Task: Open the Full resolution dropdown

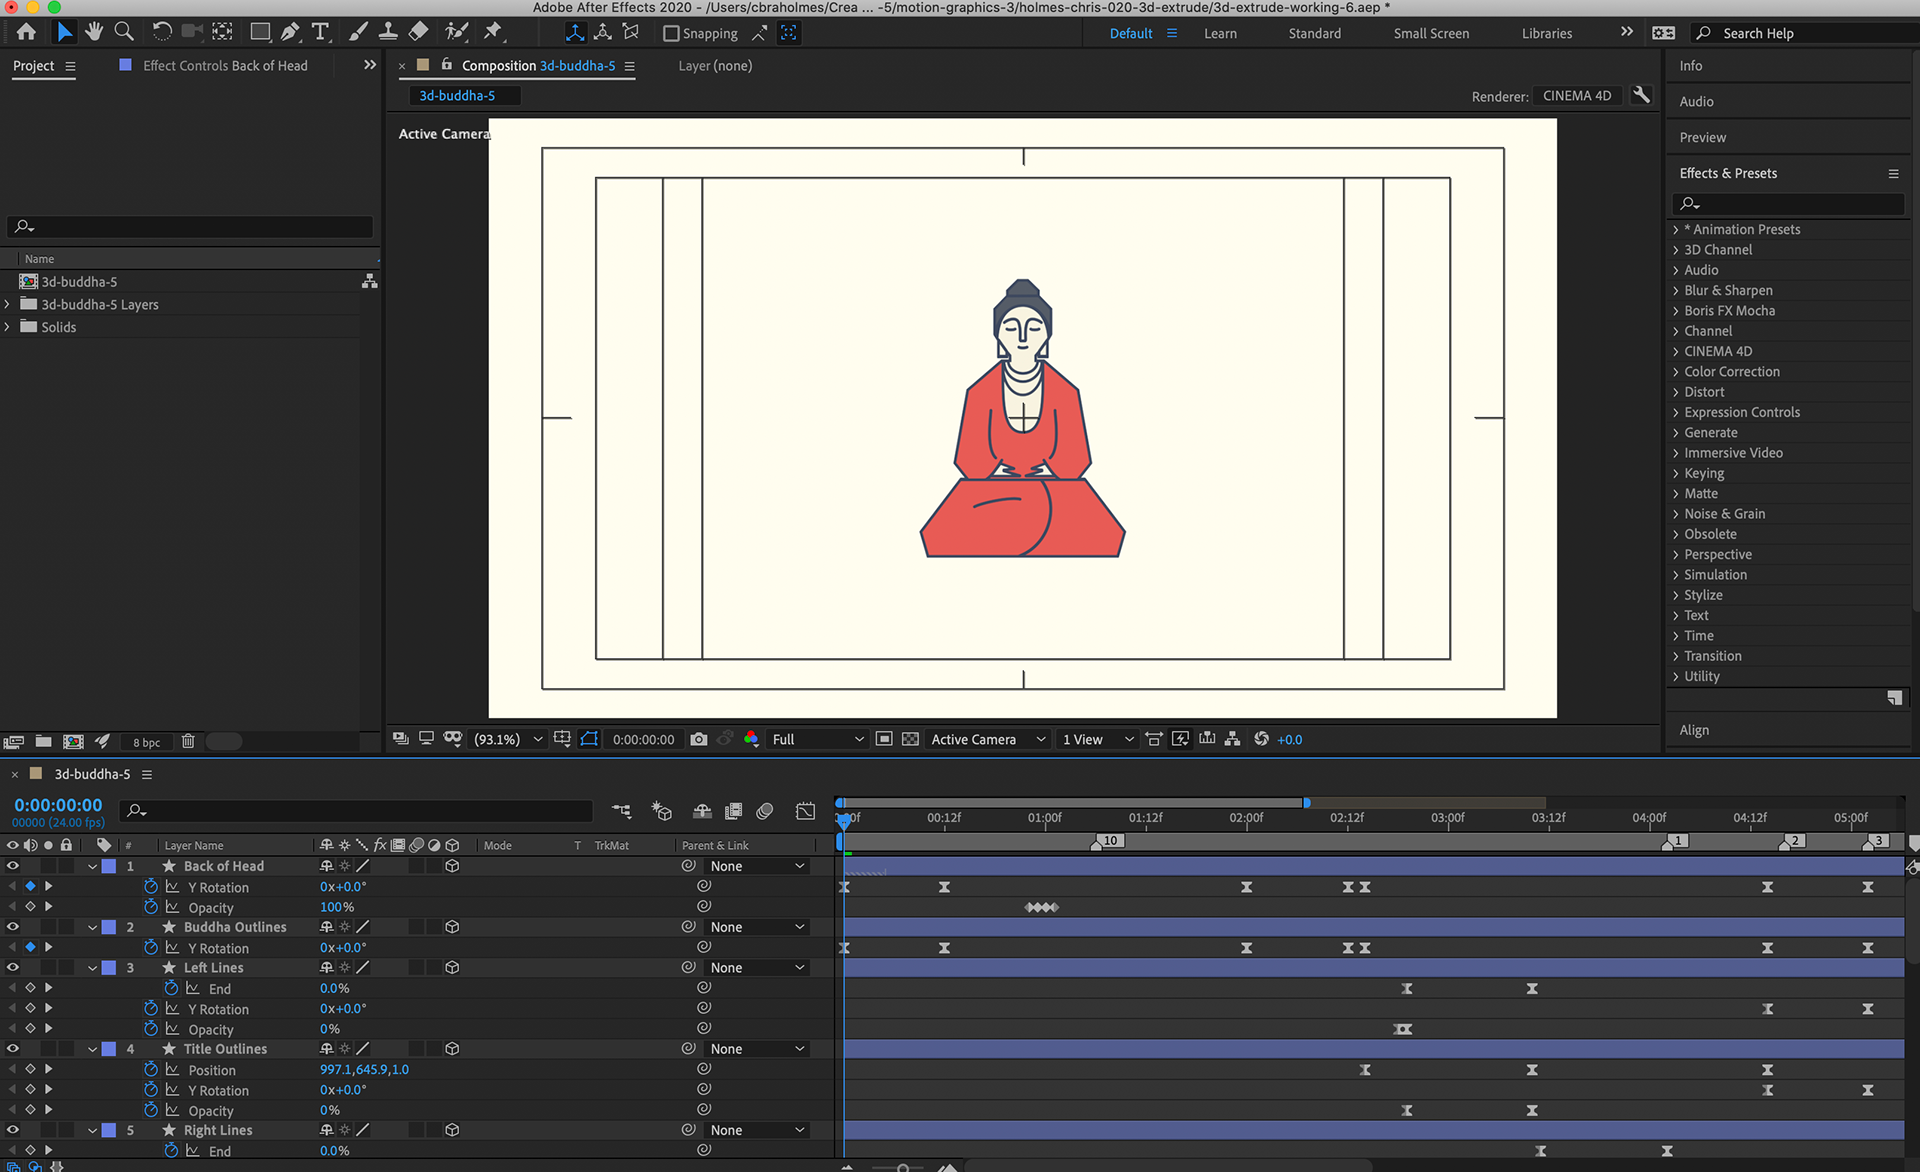Action: tap(817, 739)
